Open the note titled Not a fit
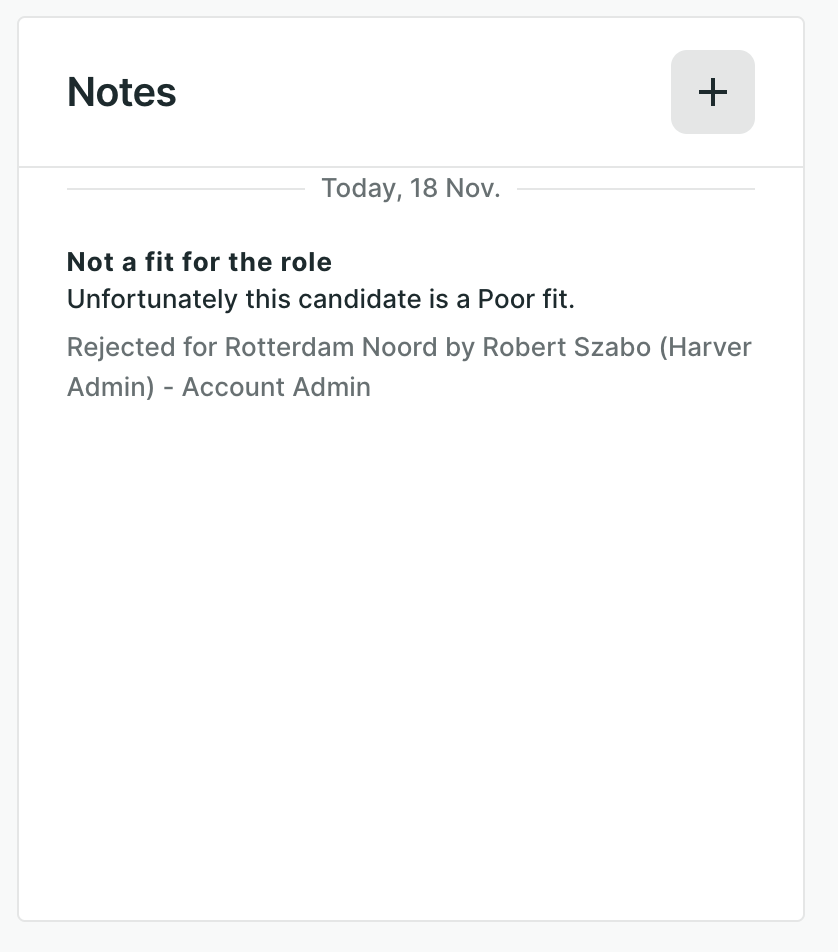 (x=199, y=262)
